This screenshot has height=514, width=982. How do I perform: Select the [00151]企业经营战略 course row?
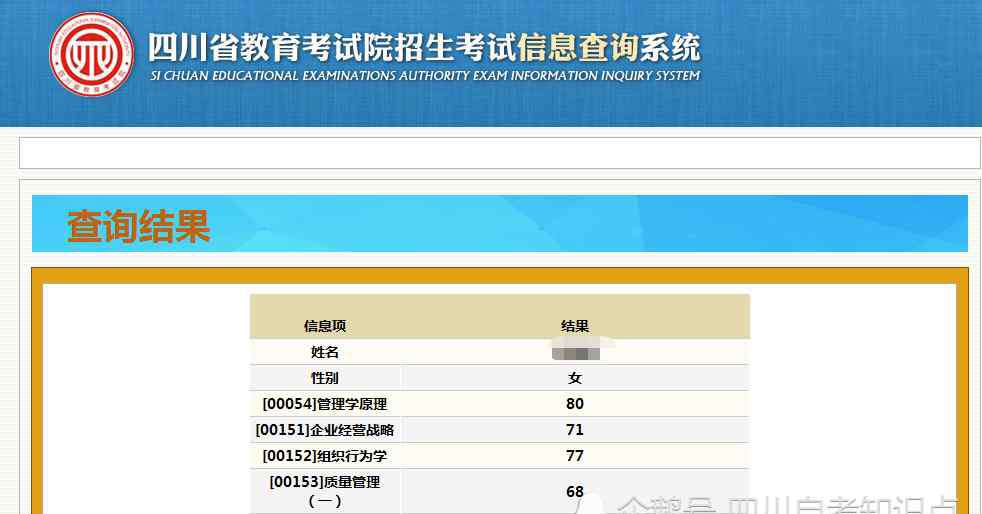pos(325,430)
